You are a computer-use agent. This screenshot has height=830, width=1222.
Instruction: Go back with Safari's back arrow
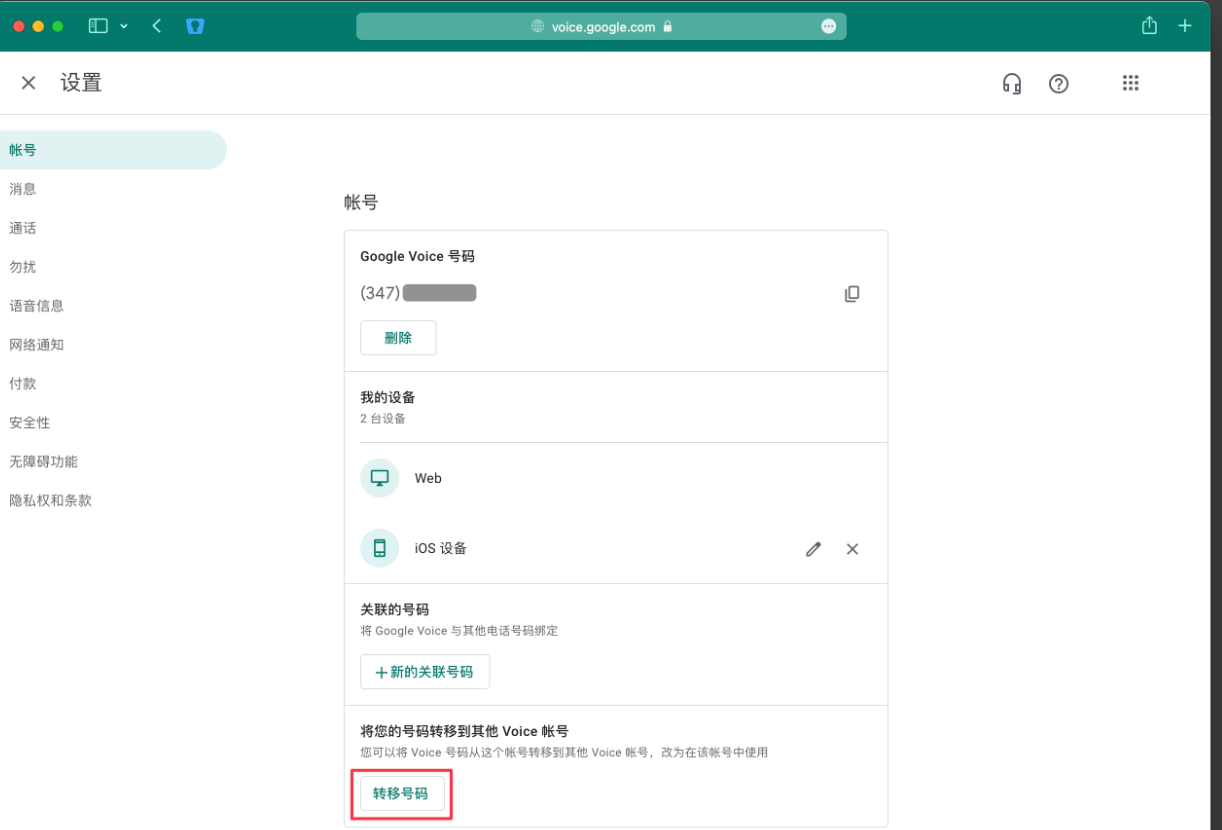(157, 26)
